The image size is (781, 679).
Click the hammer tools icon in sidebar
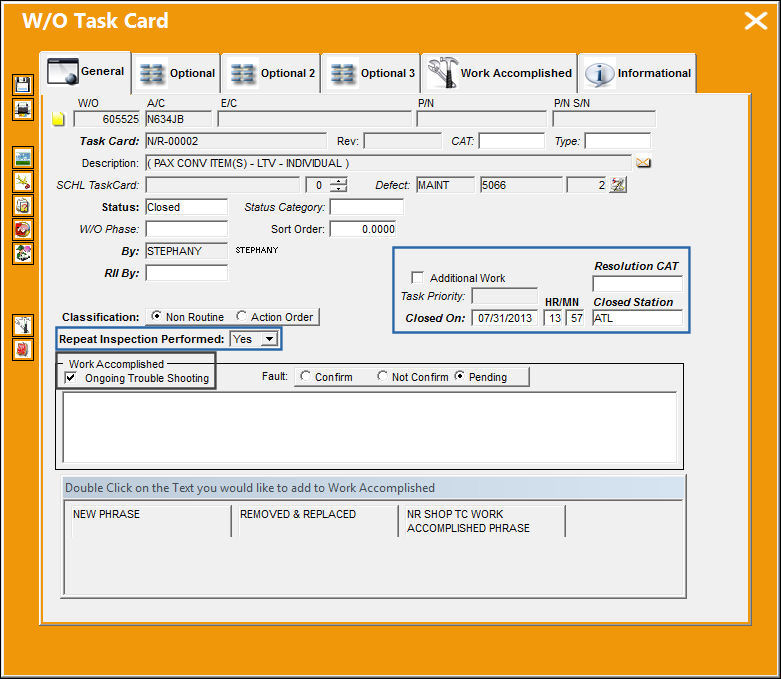point(23,325)
